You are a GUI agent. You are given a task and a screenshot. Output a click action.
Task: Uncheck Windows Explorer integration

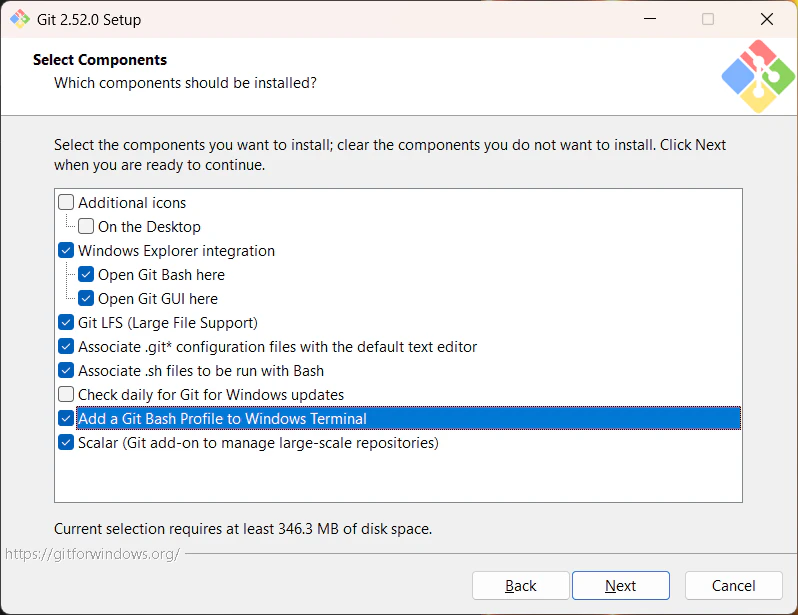66,250
